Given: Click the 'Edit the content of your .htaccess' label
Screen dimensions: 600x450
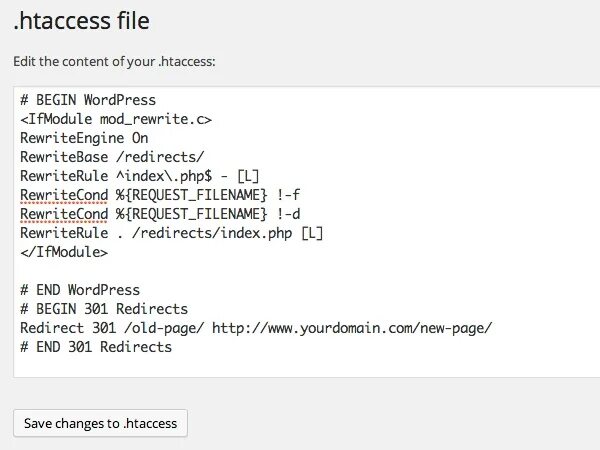Looking at the screenshot, I should (x=114, y=61).
